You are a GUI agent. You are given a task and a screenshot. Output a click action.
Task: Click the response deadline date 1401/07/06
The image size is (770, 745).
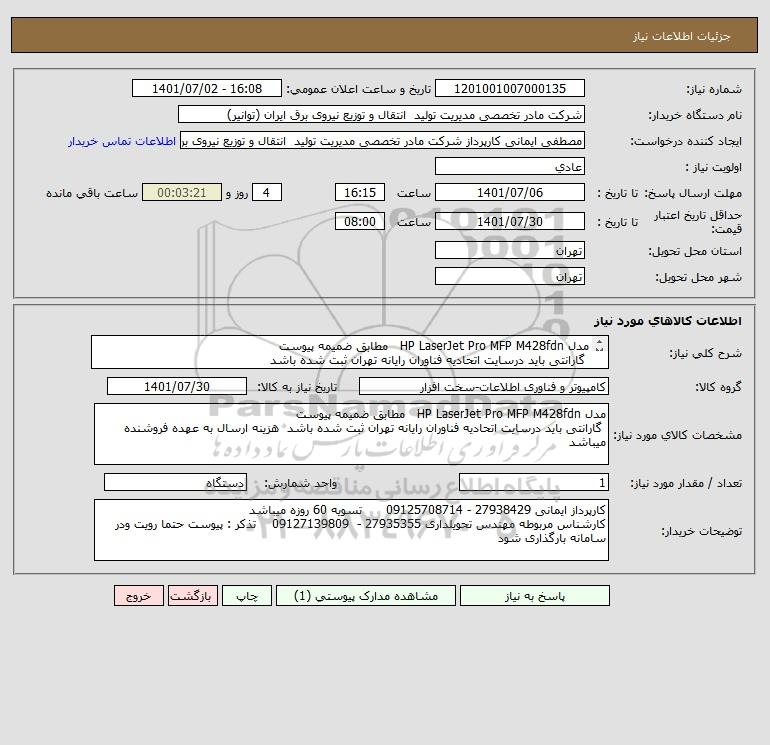[x=510, y=193]
